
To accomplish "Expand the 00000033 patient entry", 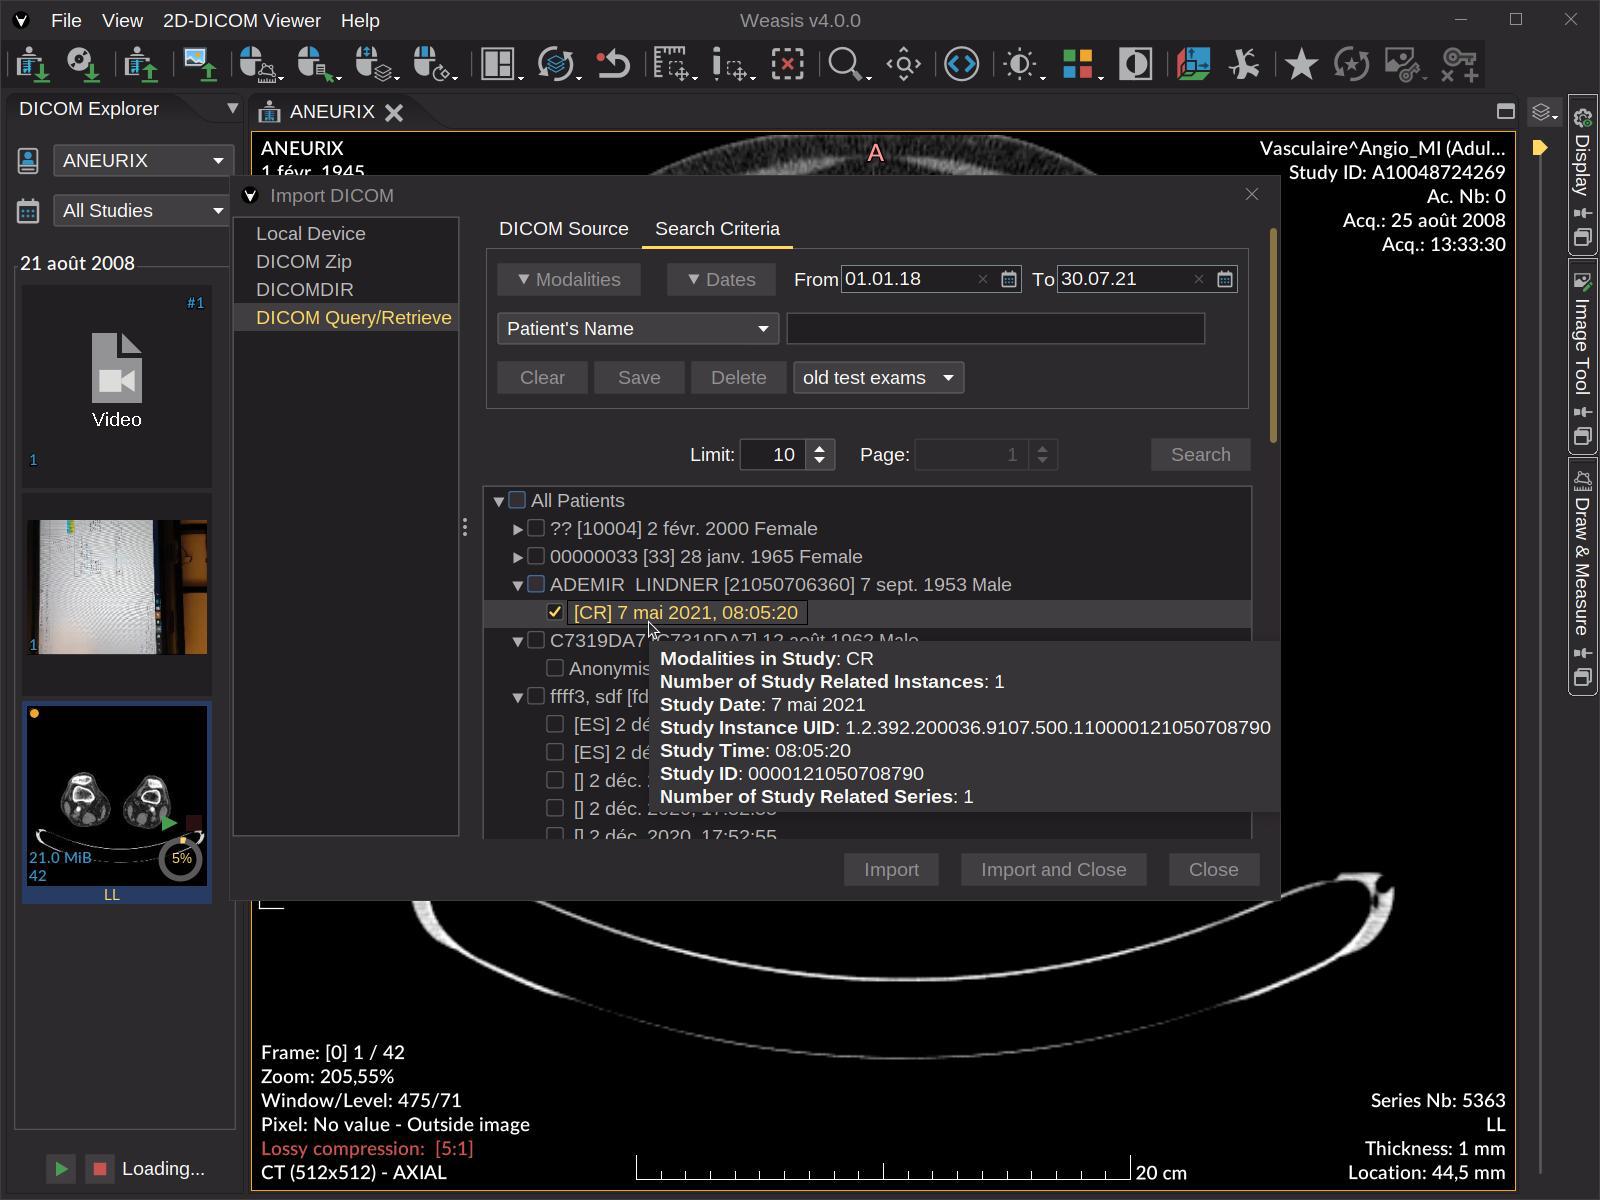I will (x=517, y=557).
